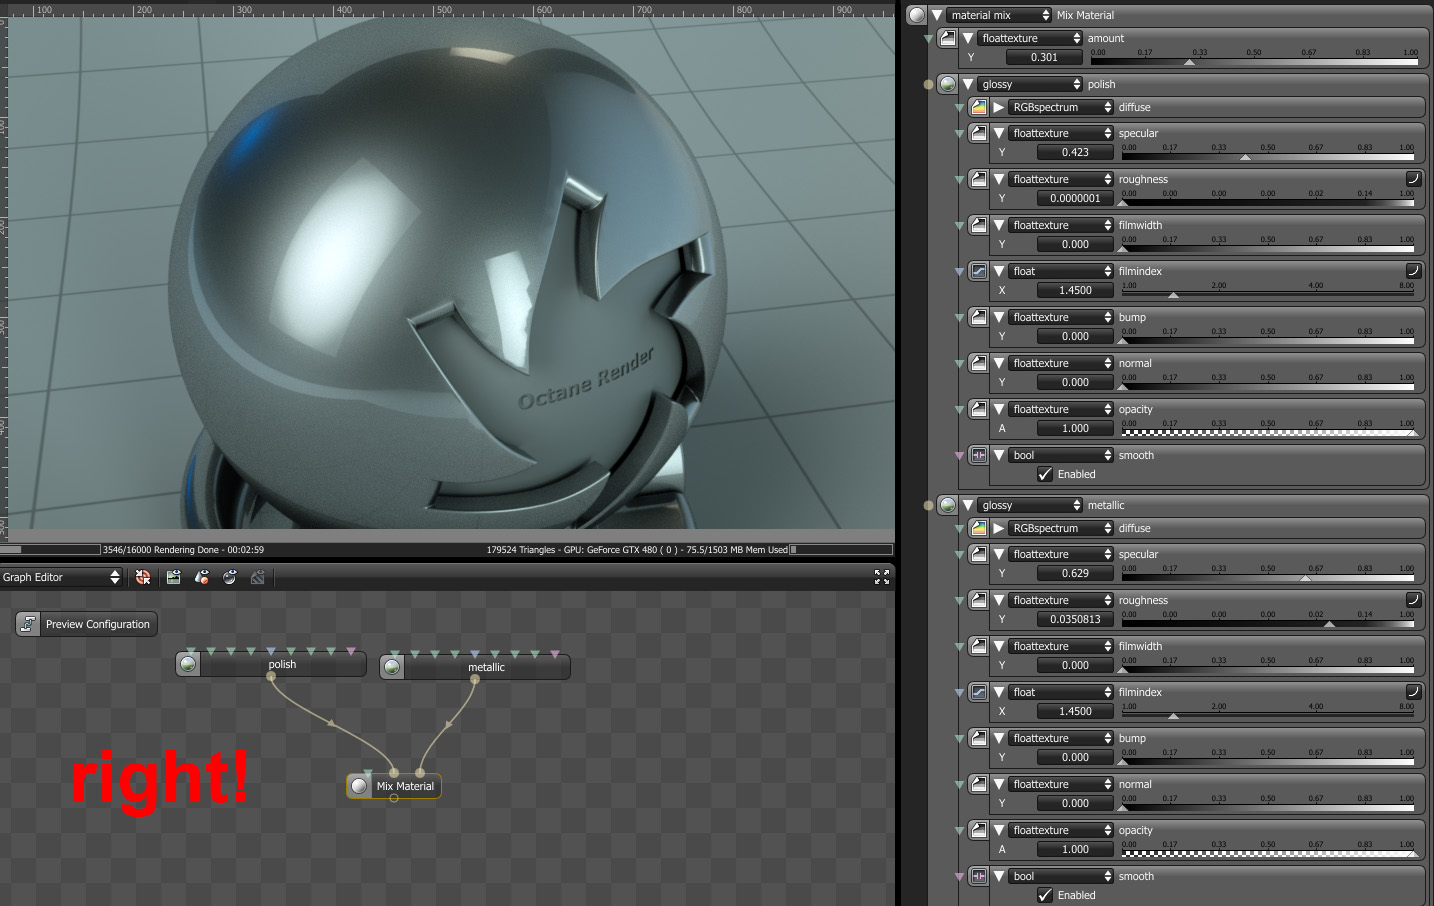
Task: Expand the polish diffuse RGBspectrum section
Action: (998, 107)
